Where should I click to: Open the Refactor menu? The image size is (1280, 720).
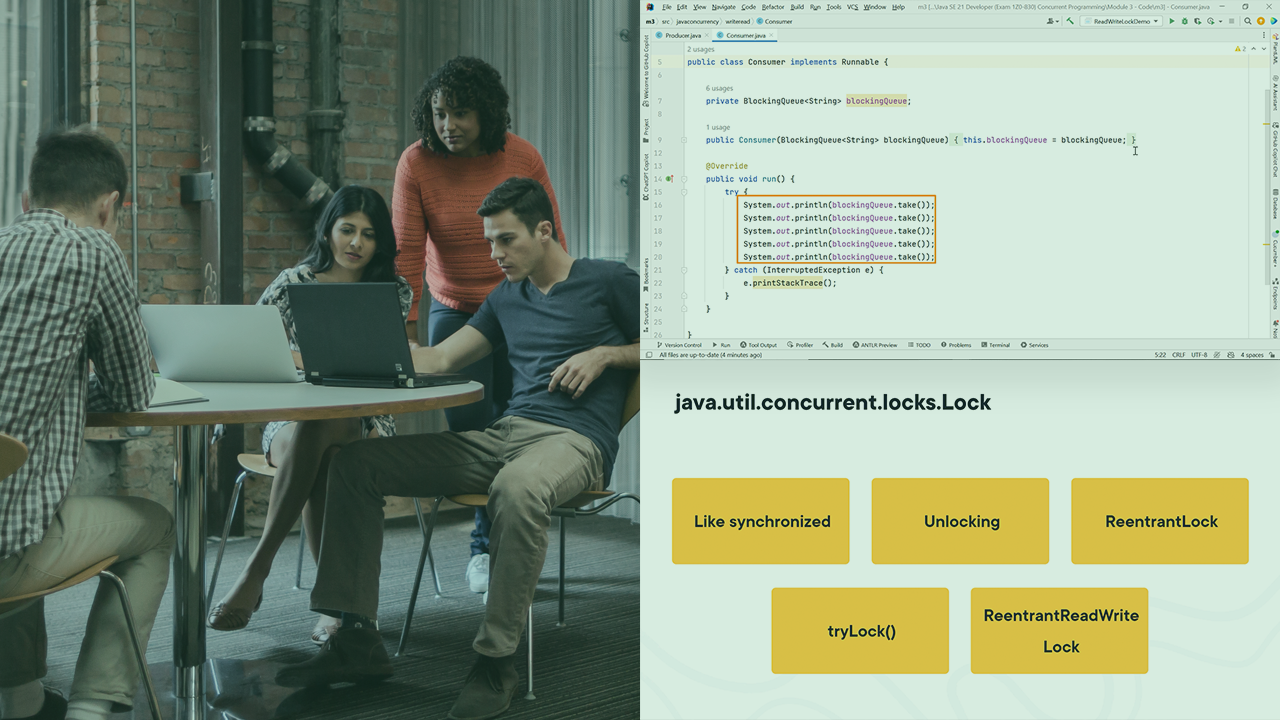coord(773,7)
